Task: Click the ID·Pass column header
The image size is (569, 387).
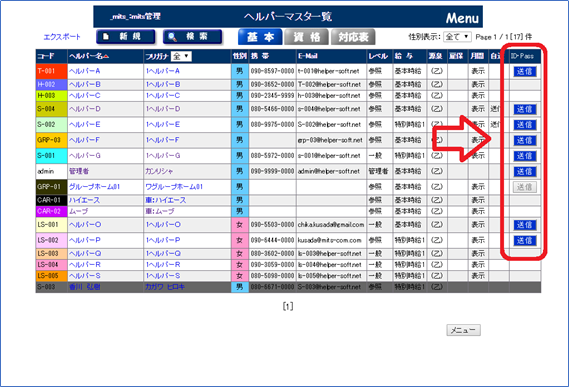Action: pos(522,56)
